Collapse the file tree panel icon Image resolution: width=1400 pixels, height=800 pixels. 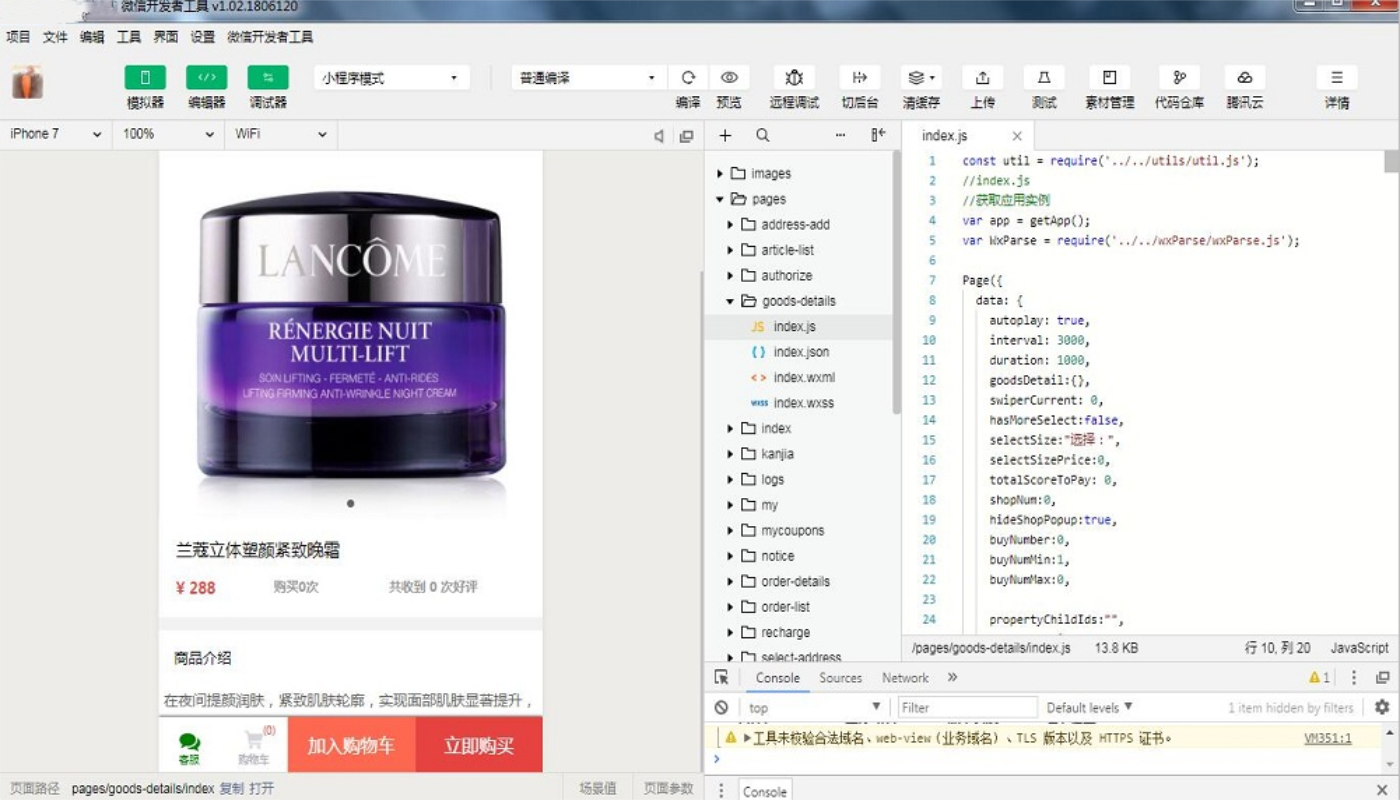[878, 135]
